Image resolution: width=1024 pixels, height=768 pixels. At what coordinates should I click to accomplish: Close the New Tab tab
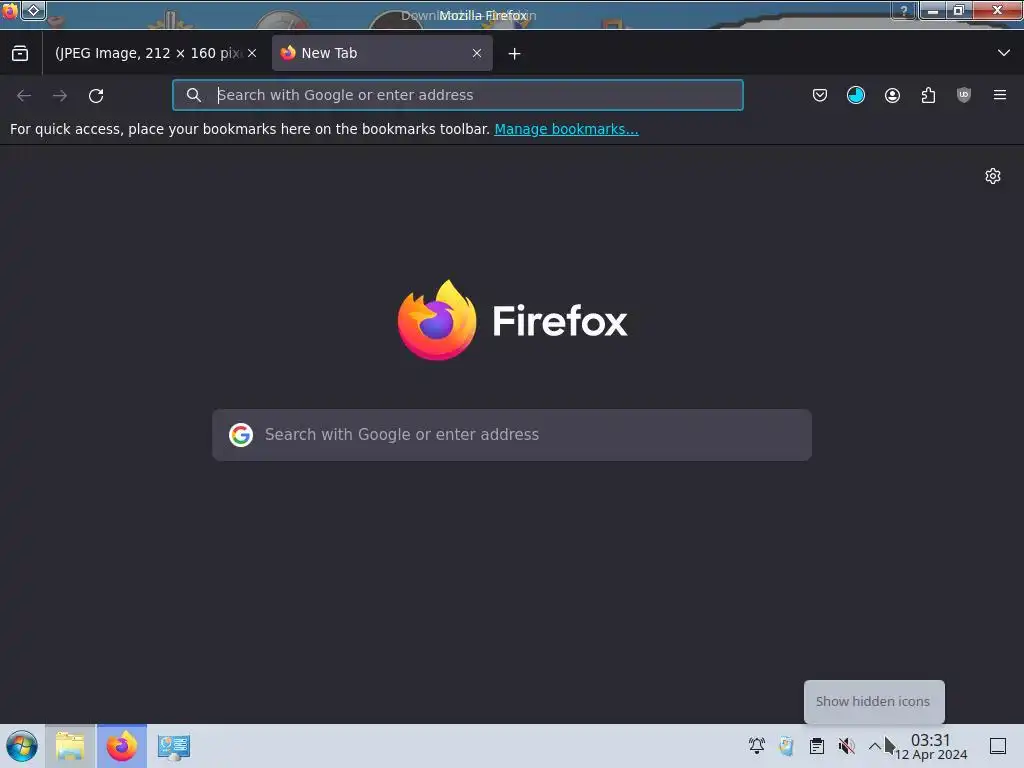click(477, 53)
